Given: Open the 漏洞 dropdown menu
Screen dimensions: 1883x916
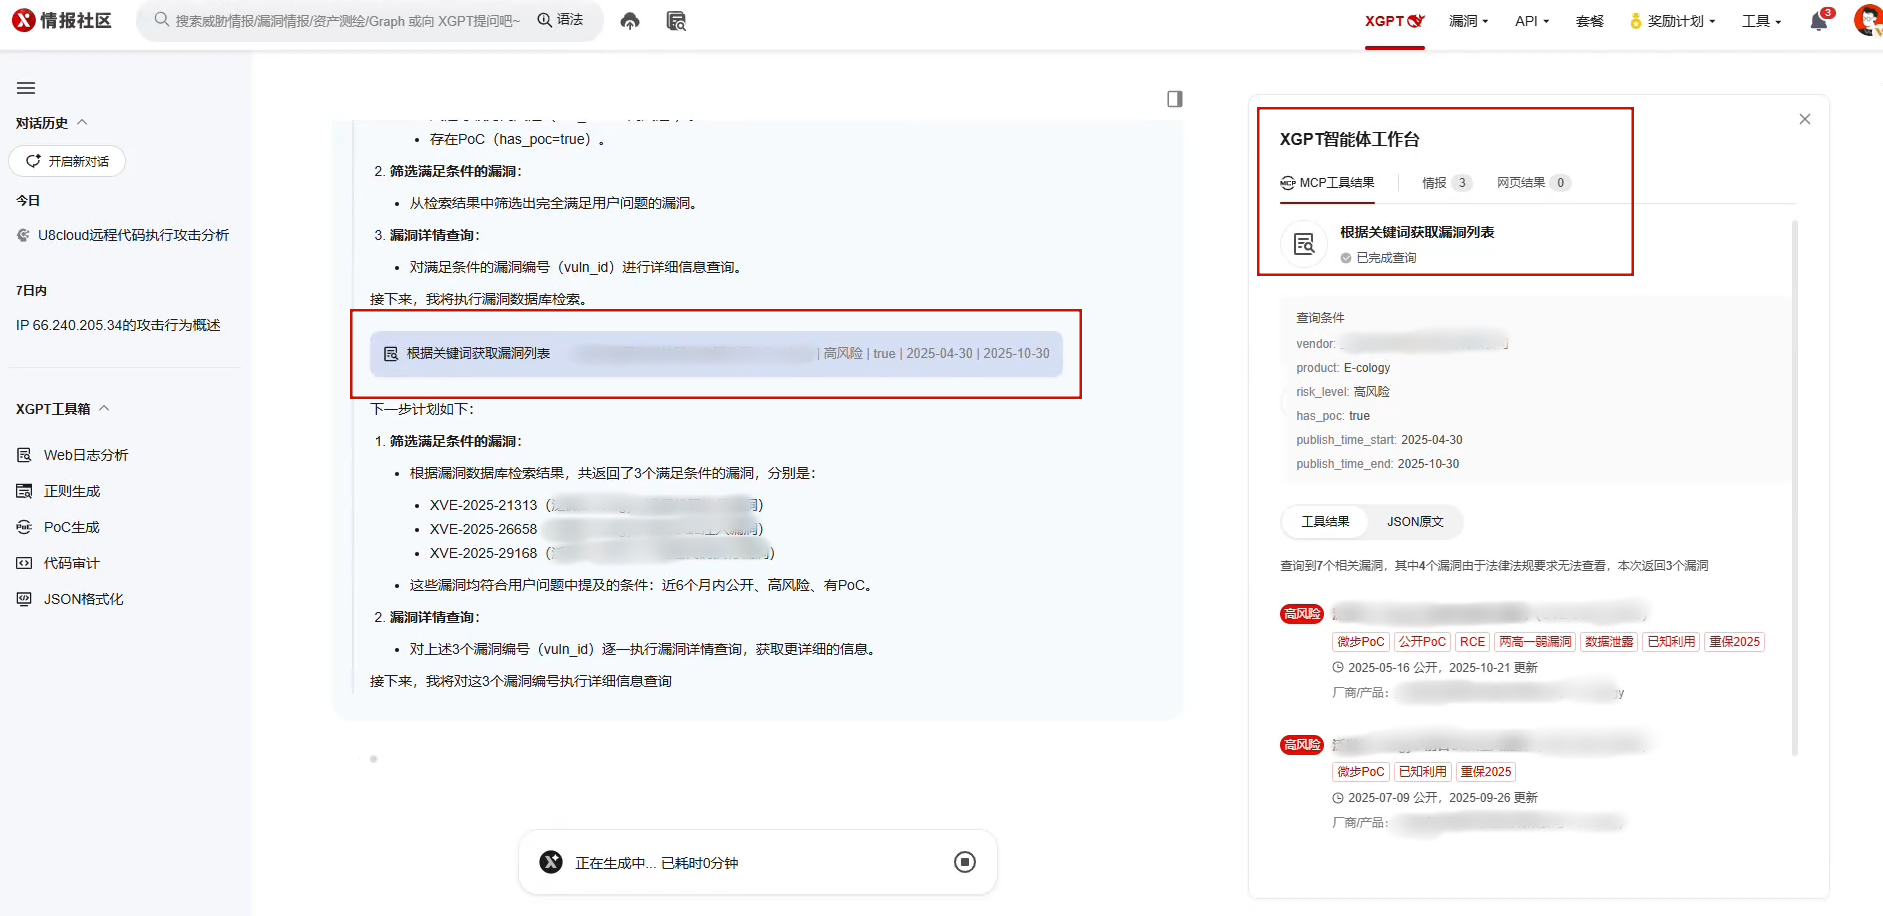Looking at the screenshot, I should point(1468,21).
